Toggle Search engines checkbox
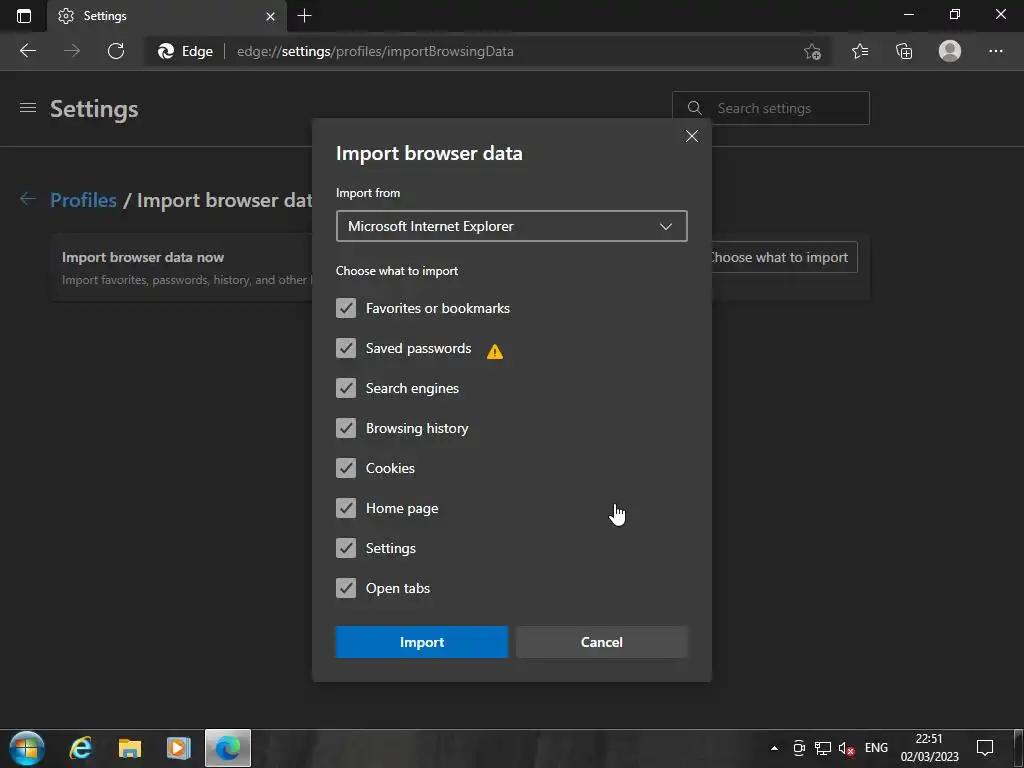 (x=346, y=388)
